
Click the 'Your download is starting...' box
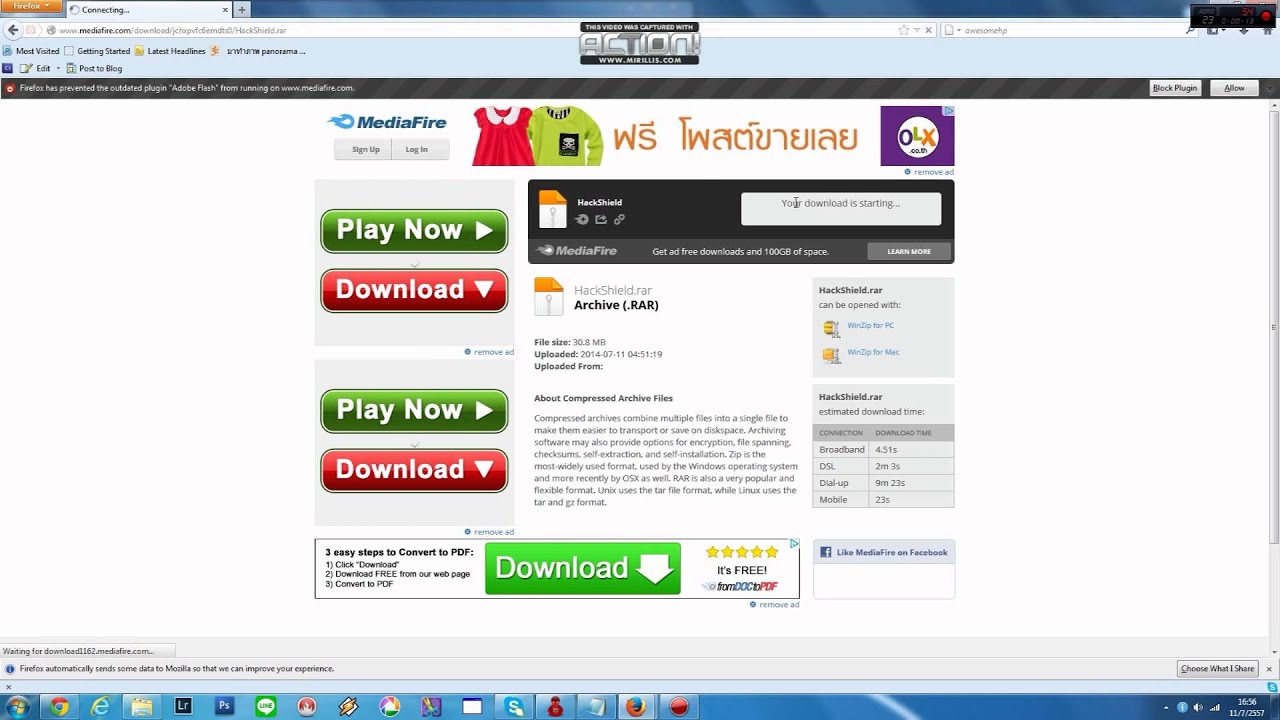pyautogui.click(x=841, y=209)
